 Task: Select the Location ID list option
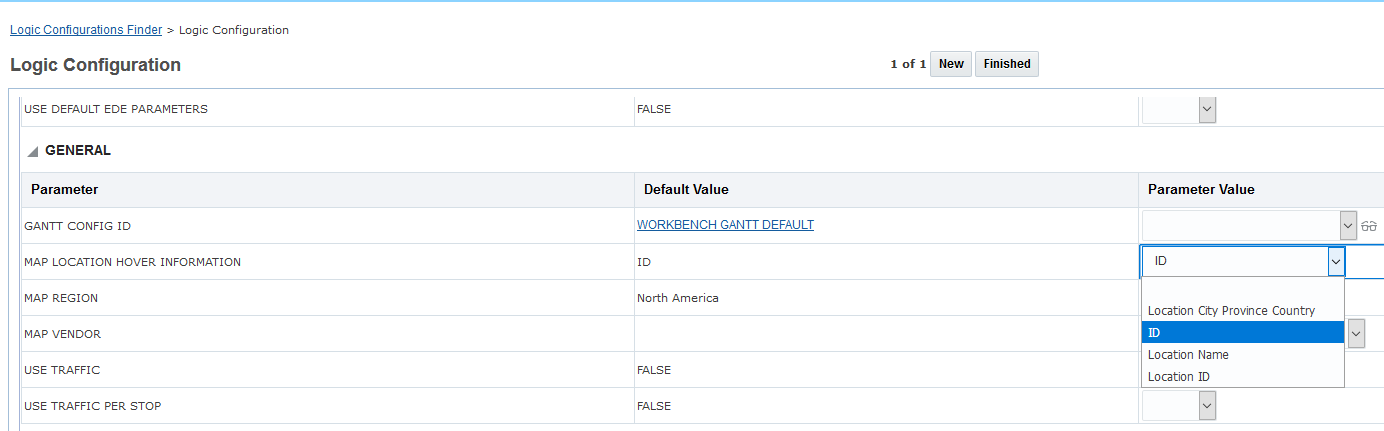point(1178,377)
